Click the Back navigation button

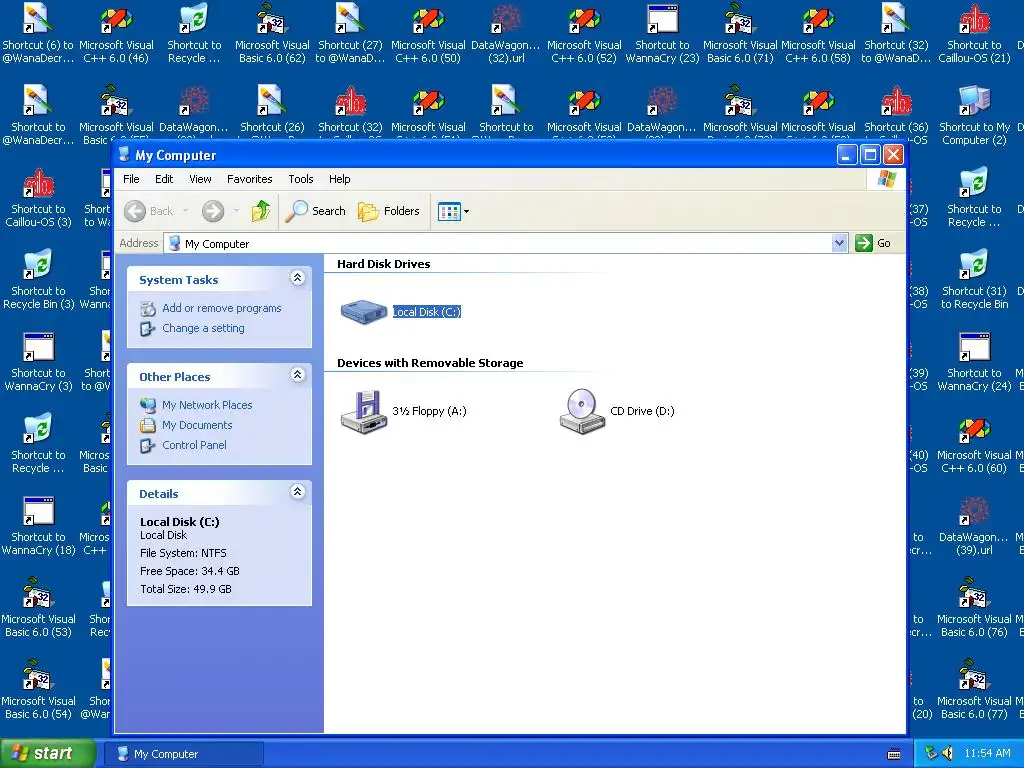(150, 211)
